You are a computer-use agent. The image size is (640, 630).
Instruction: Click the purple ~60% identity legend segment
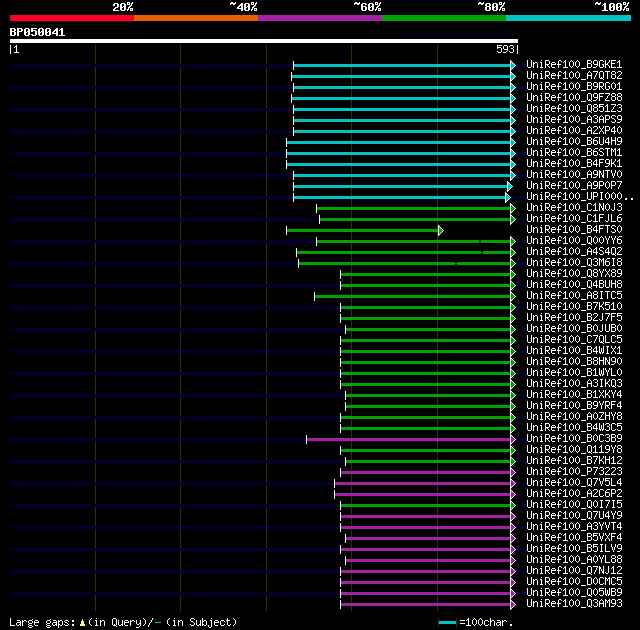pyautogui.click(x=320, y=18)
